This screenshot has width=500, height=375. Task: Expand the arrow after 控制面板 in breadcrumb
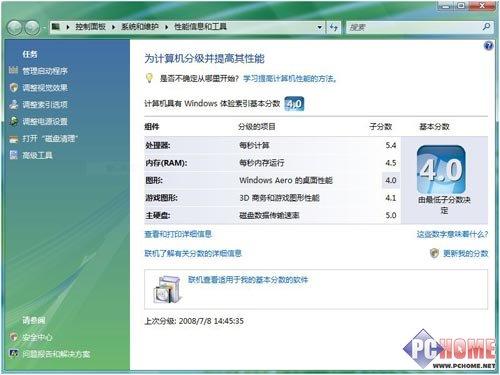[113, 27]
